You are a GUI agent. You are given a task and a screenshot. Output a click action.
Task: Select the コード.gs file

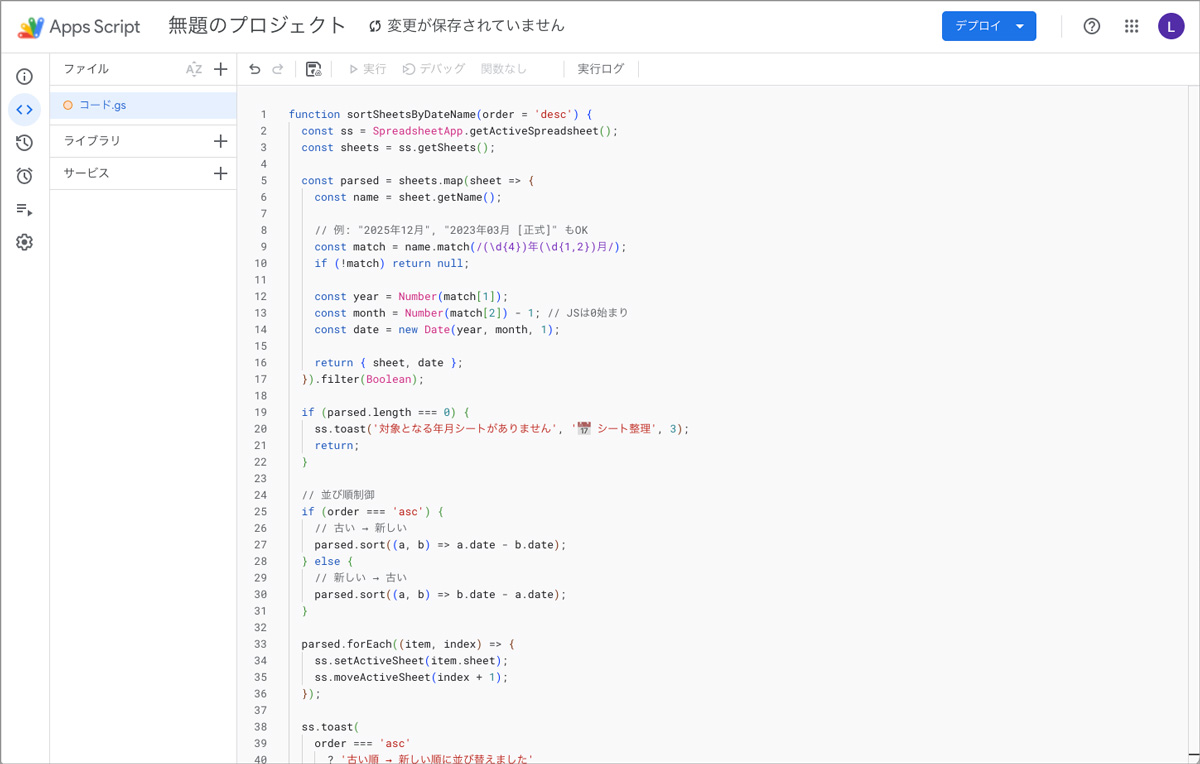tap(102, 105)
